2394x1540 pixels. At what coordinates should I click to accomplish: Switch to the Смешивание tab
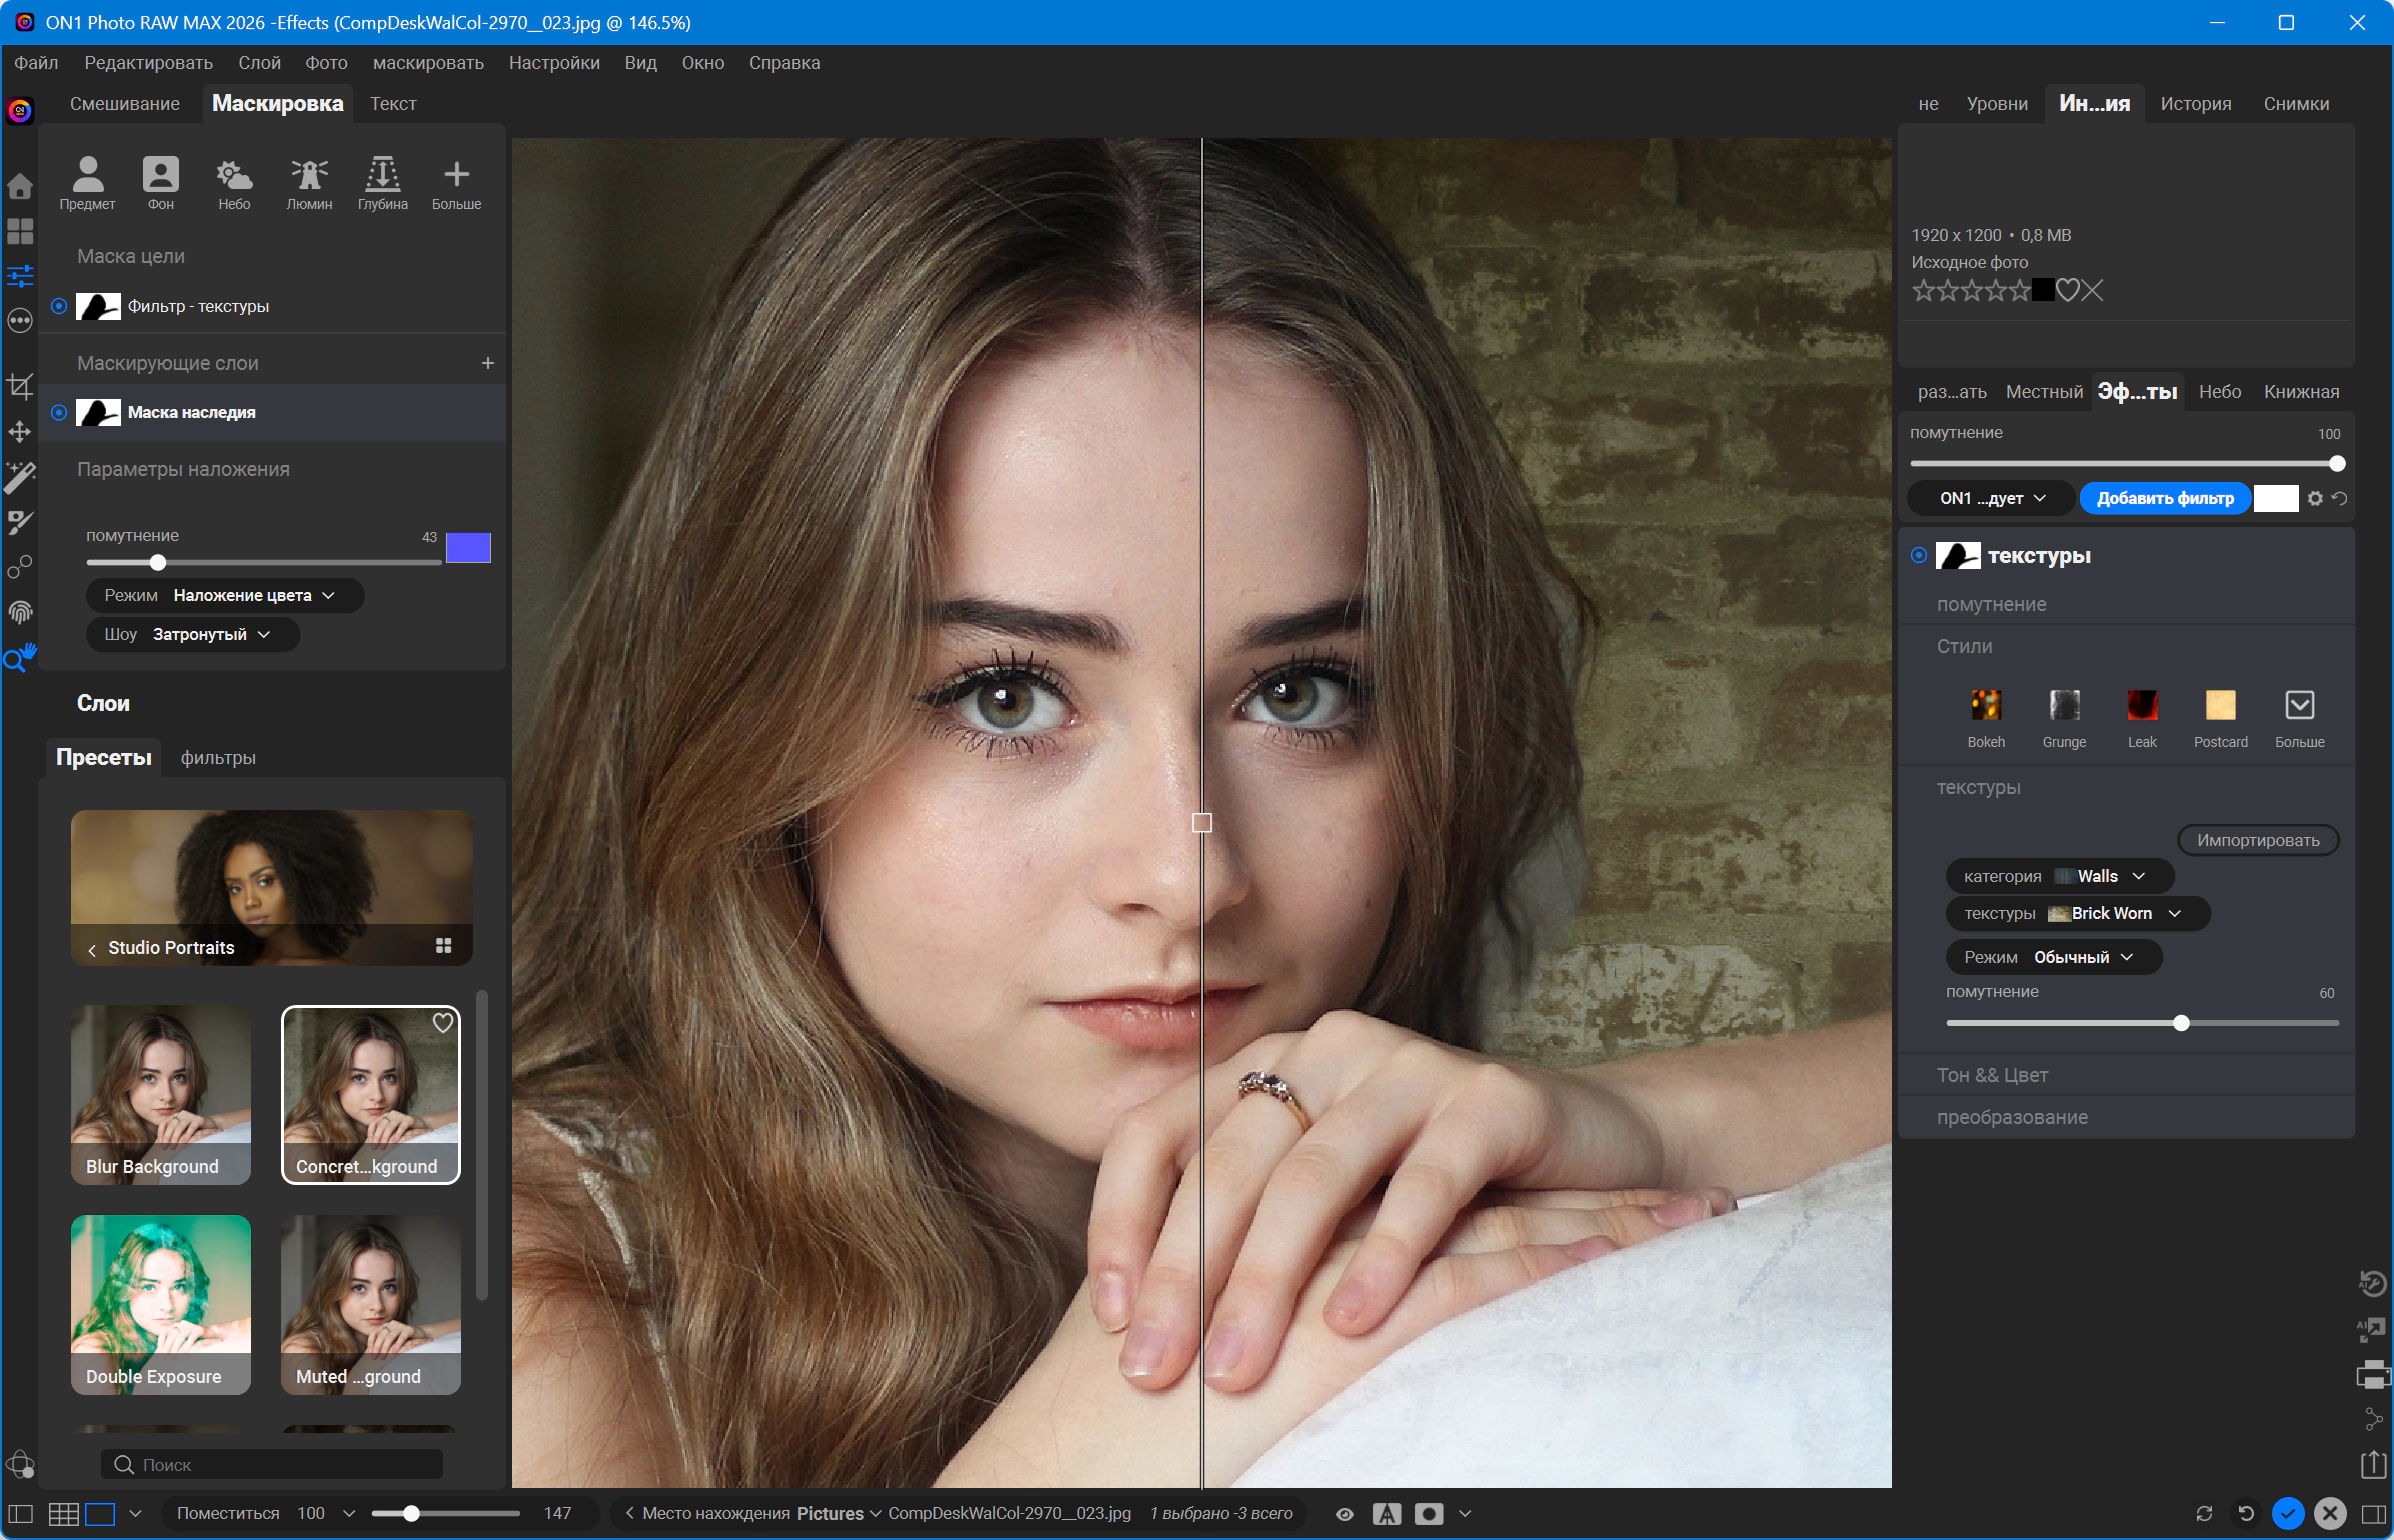pyautogui.click(x=125, y=104)
